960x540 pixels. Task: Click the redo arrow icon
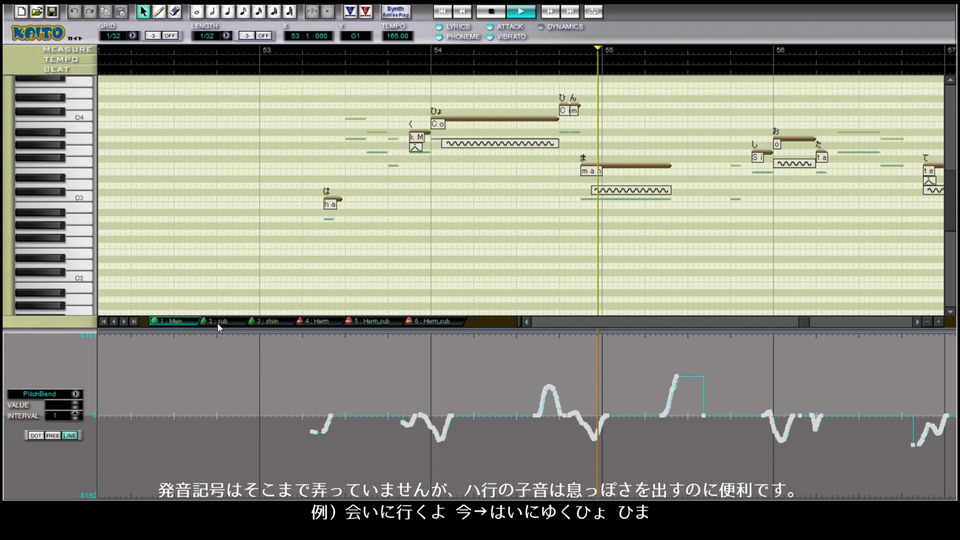click(x=89, y=12)
